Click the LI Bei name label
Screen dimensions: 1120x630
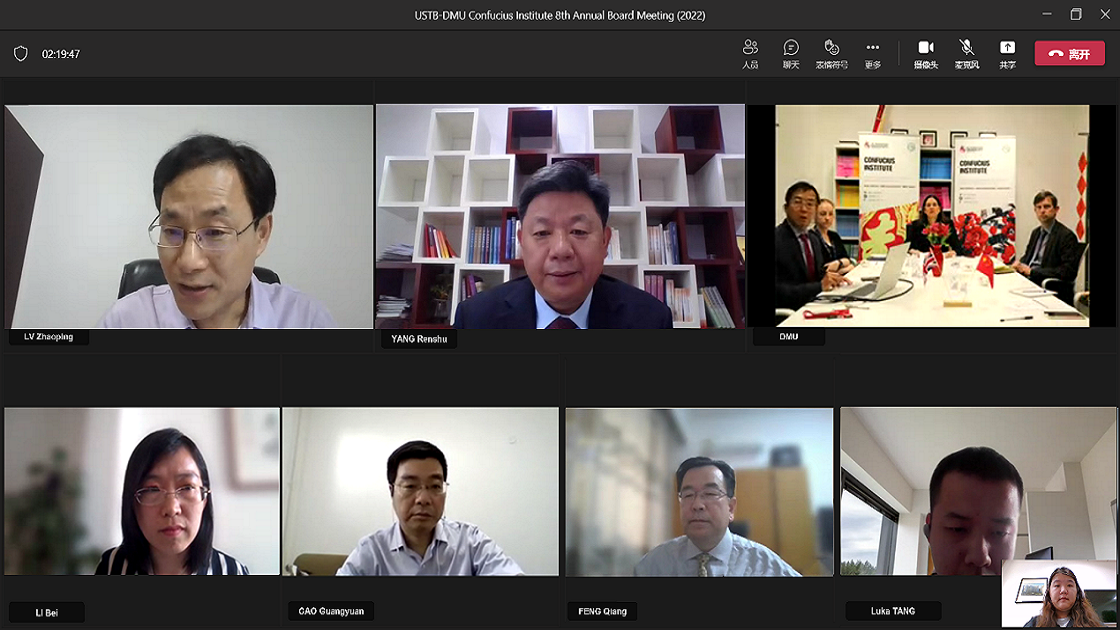click(x=46, y=612)
